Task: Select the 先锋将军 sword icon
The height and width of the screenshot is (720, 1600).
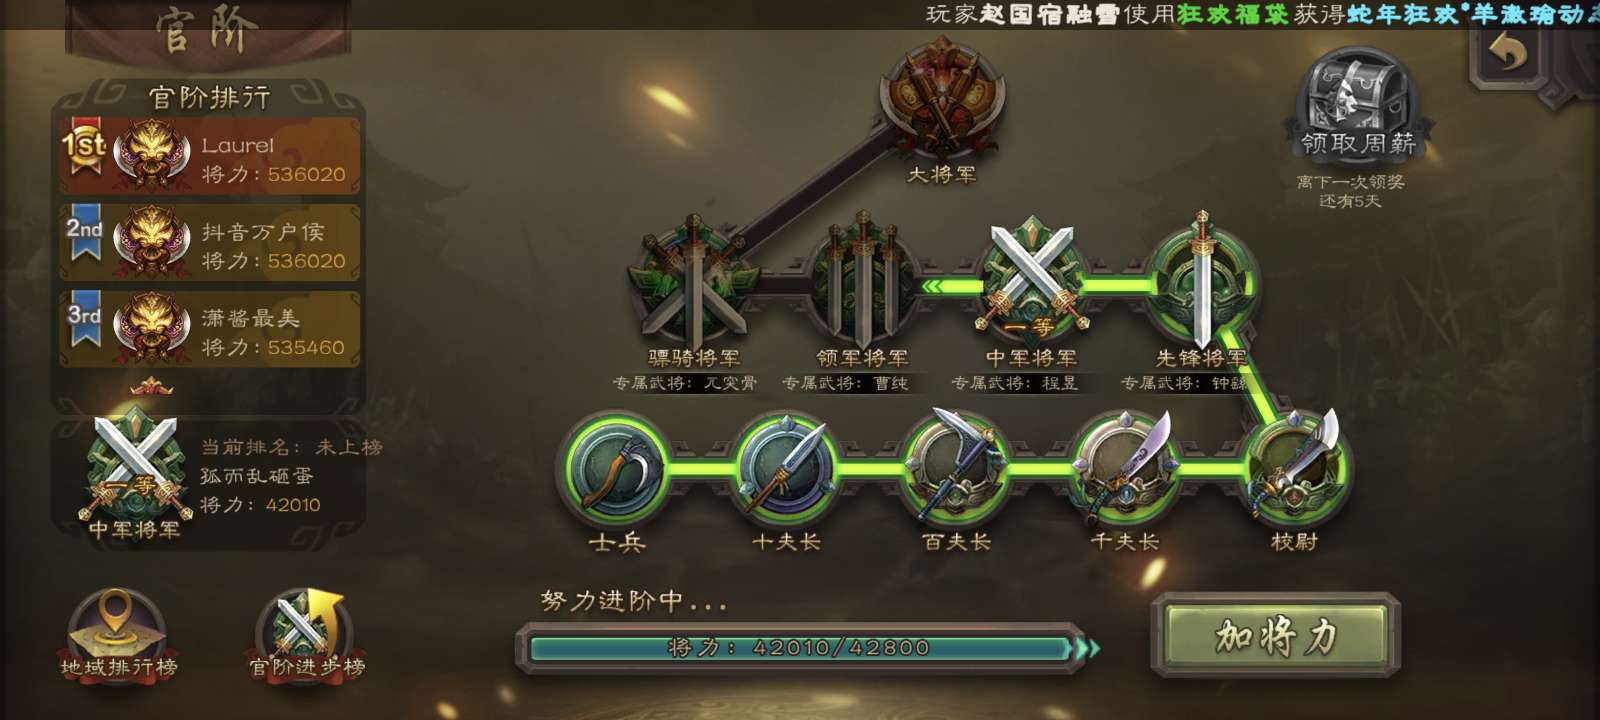Action: (1202, 282)
